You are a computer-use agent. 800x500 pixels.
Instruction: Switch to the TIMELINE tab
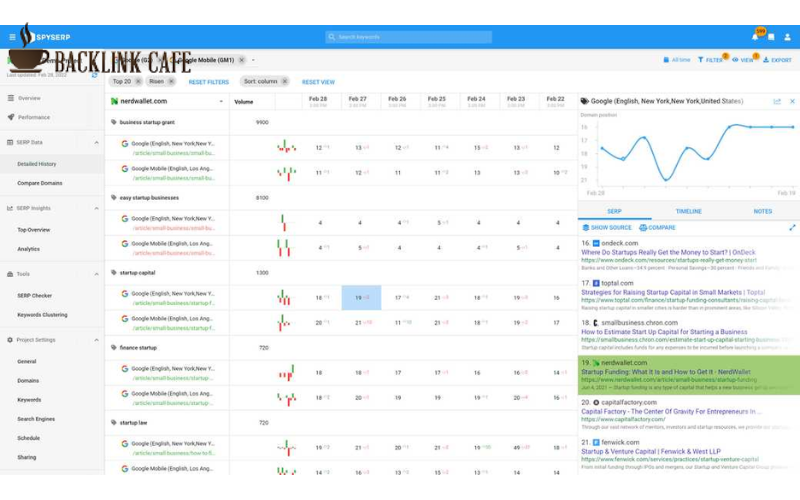click(689, 211)
